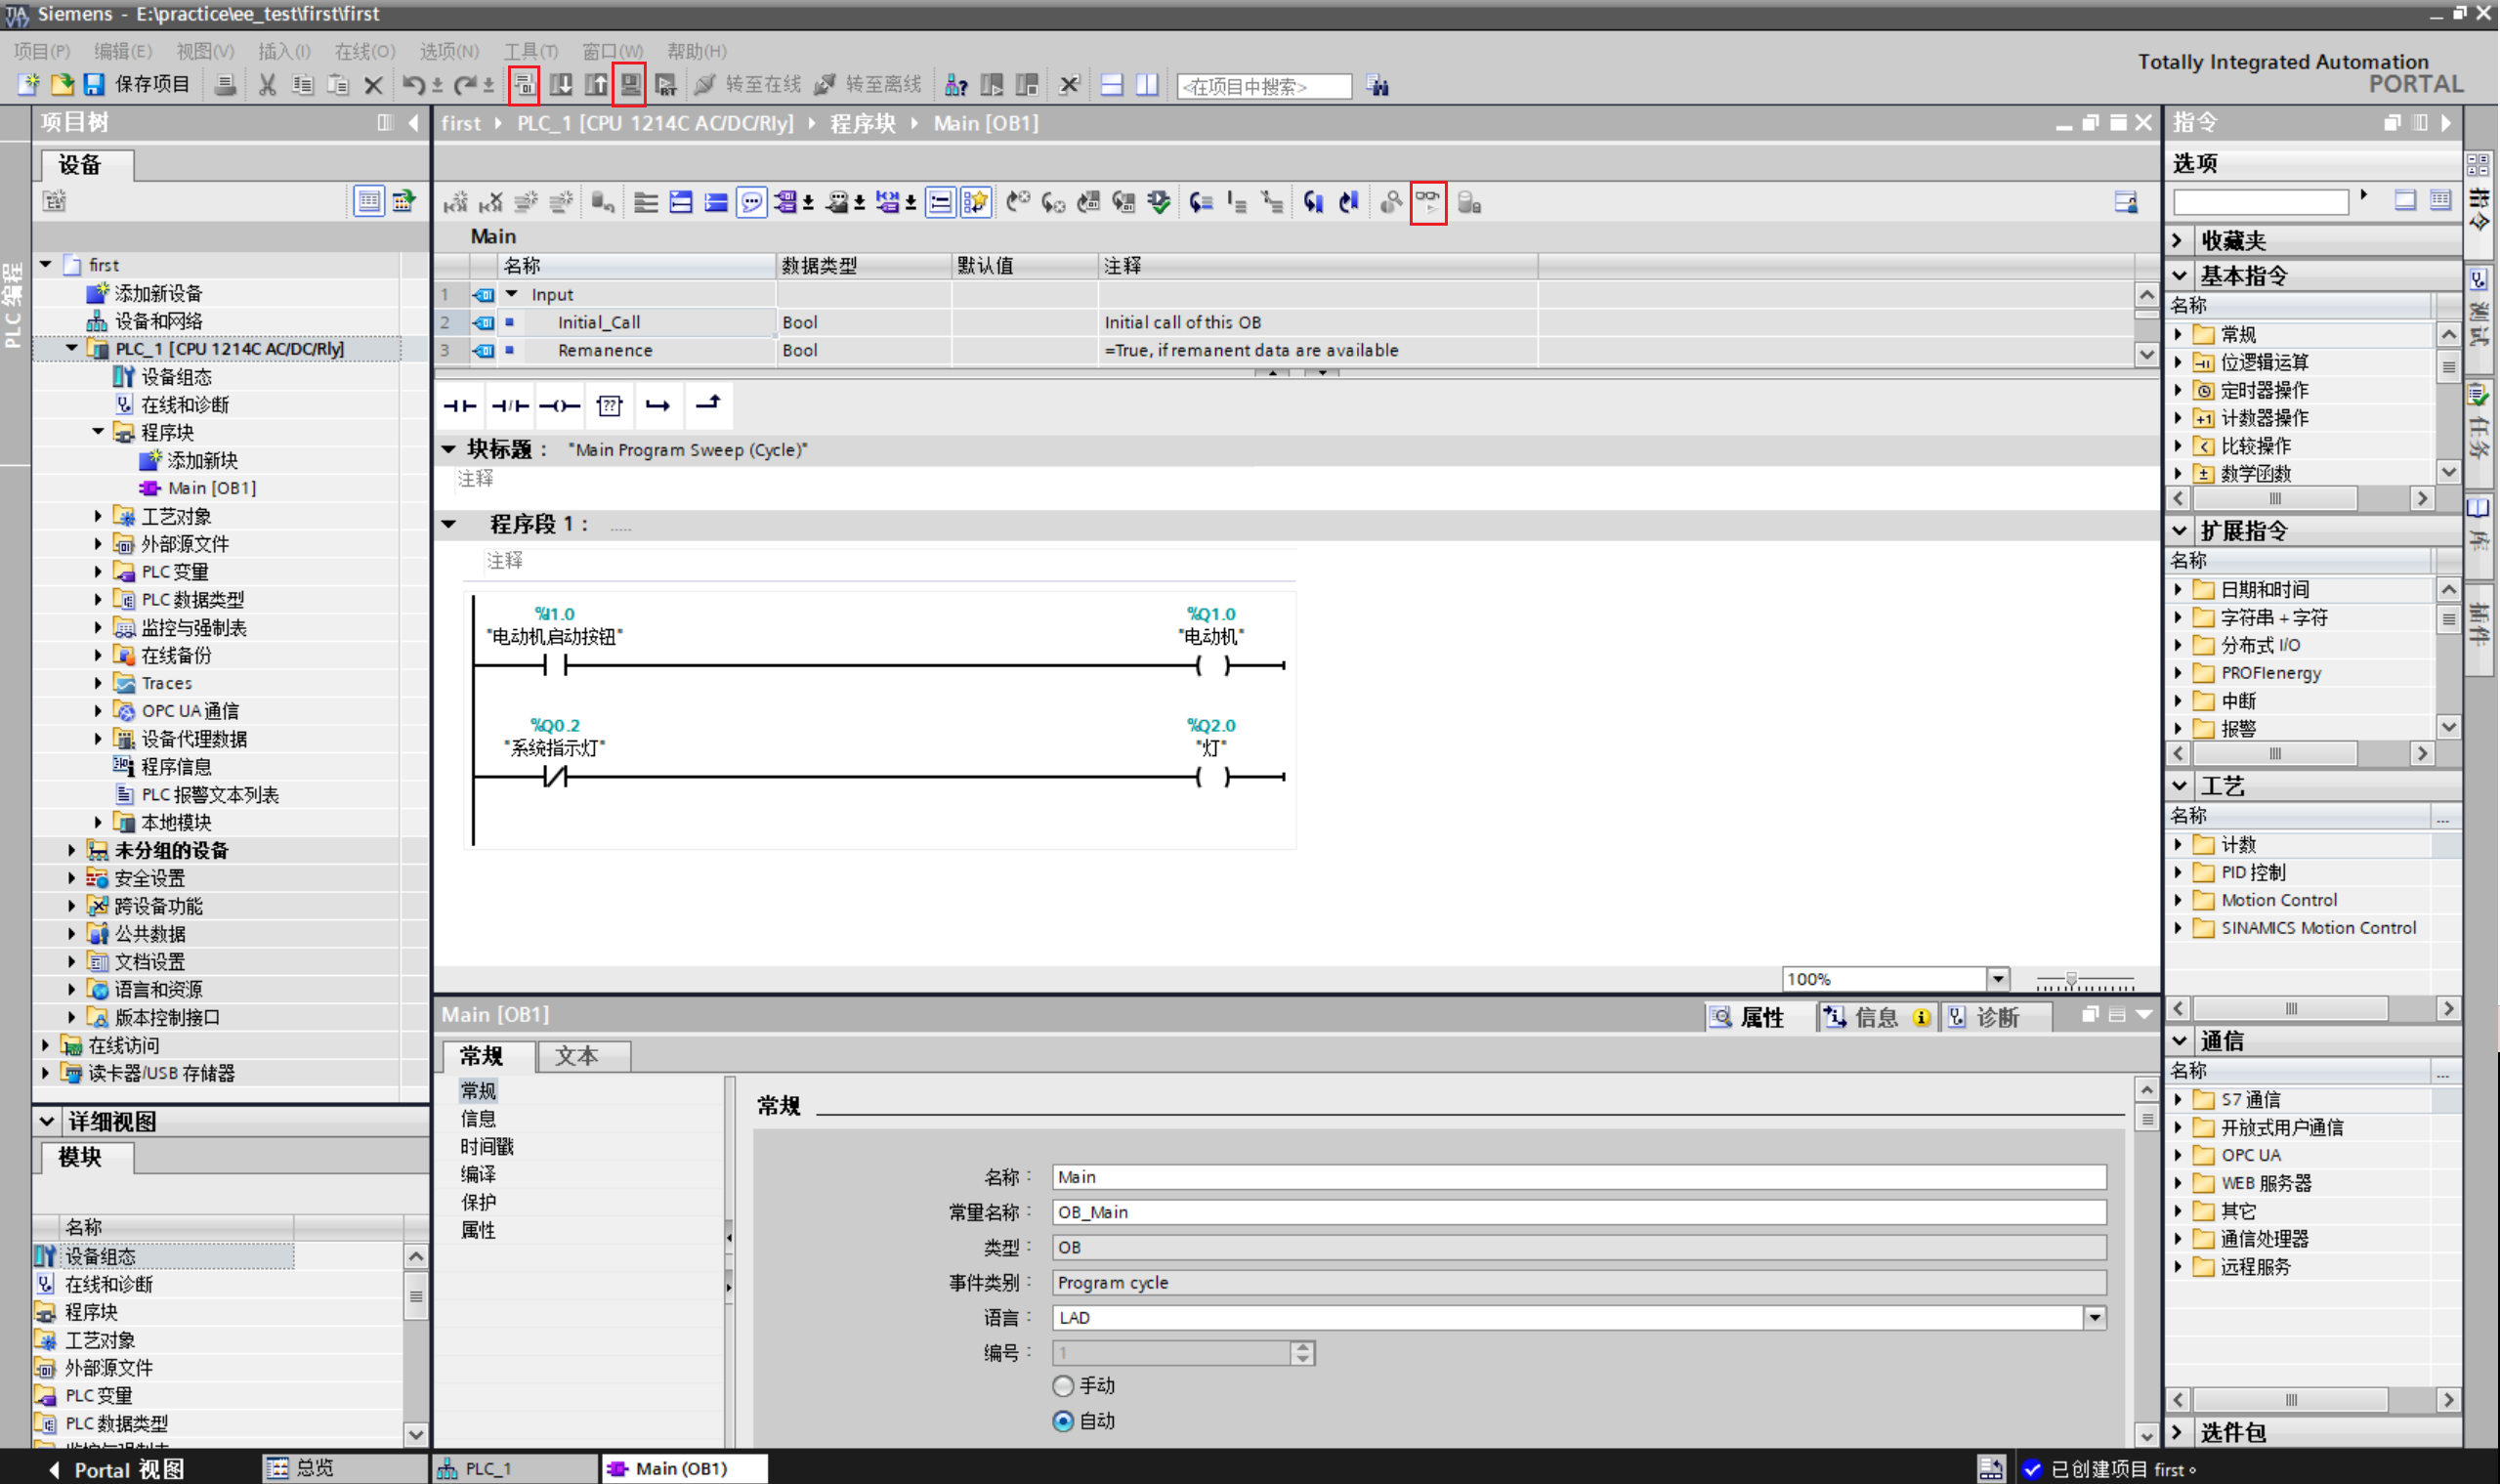Click the project search input field

point(1263,87)
